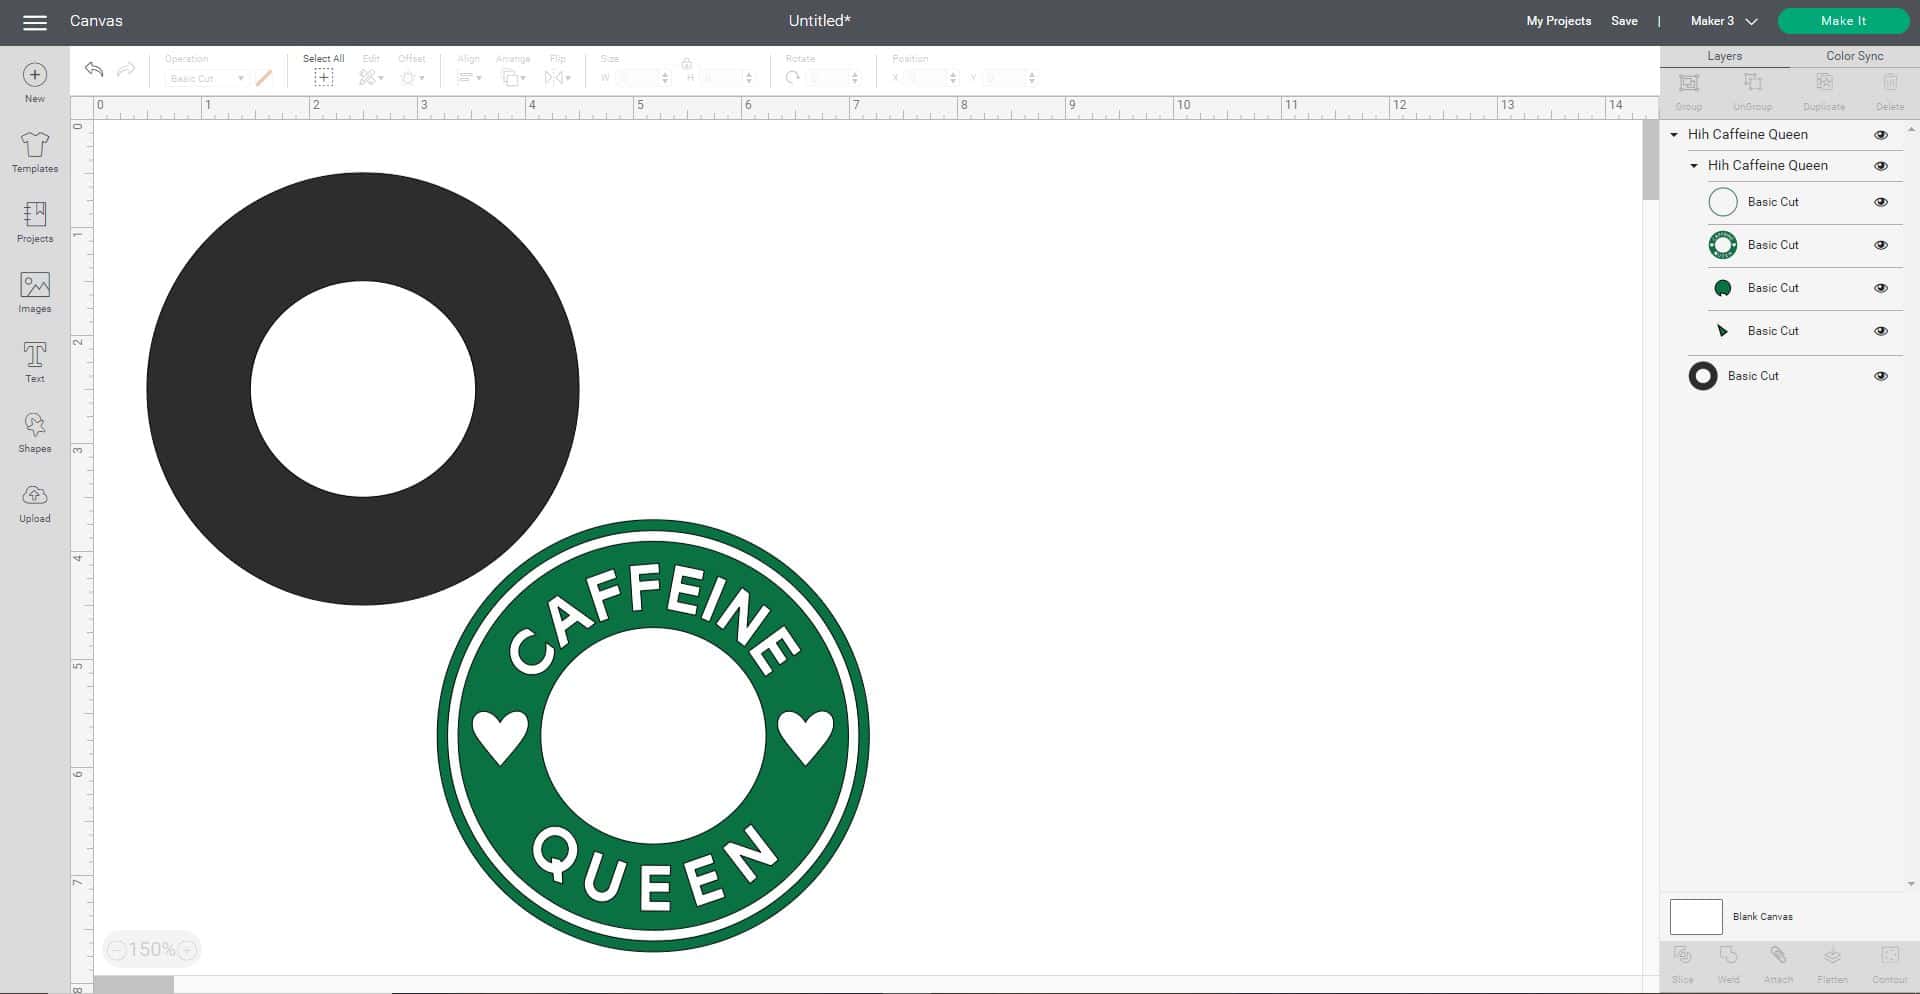Open the hamburger main menu
The image size is (1920, 994).
pos(35,22)
